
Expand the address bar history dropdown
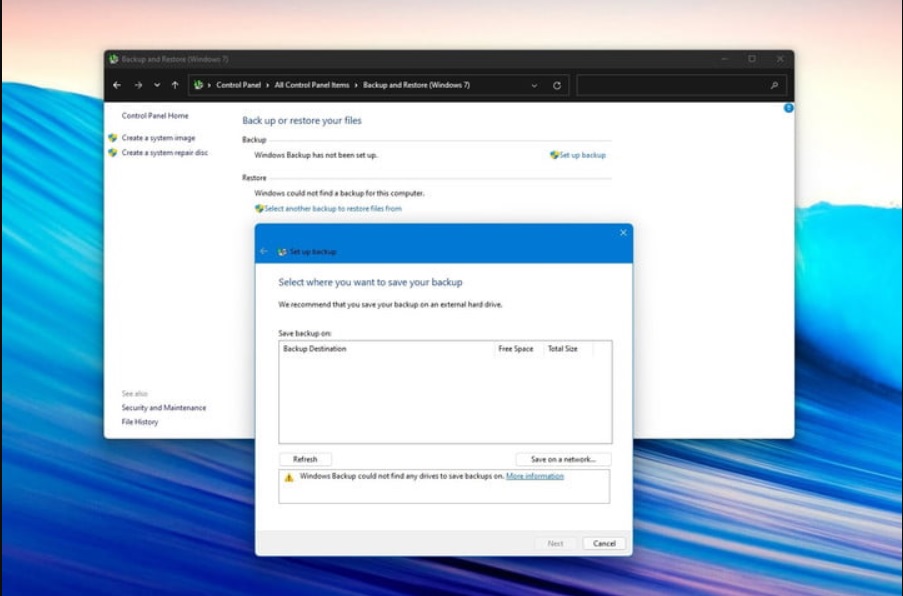click(534, 86)
